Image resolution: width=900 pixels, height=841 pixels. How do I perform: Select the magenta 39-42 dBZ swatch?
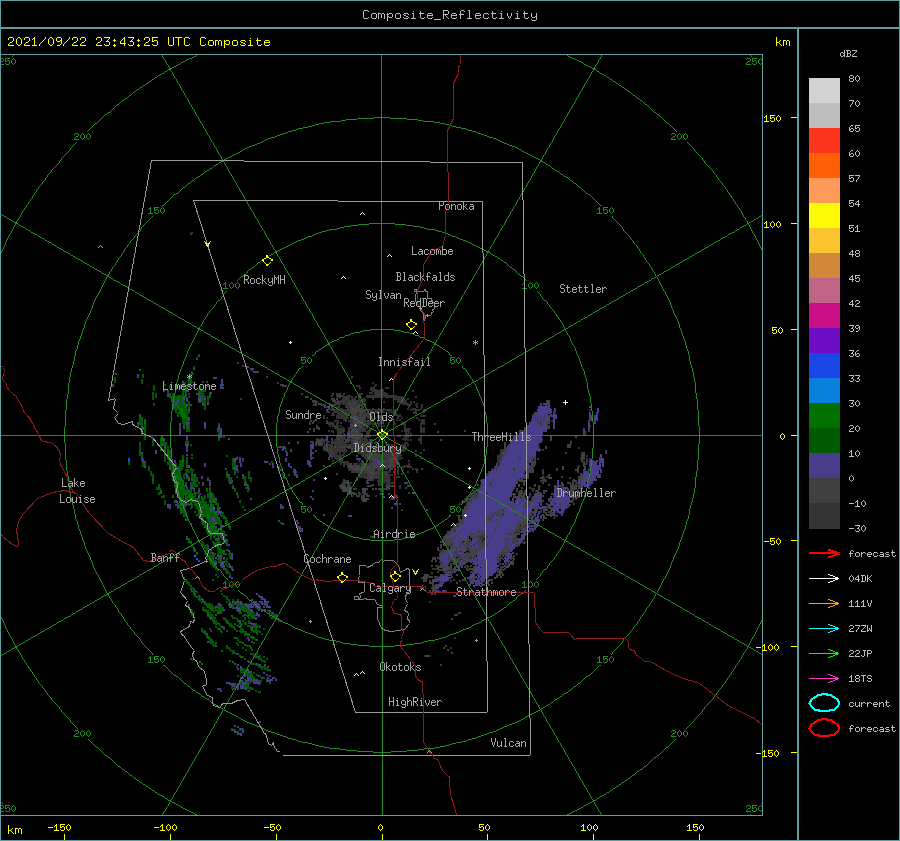coord(824,316)
